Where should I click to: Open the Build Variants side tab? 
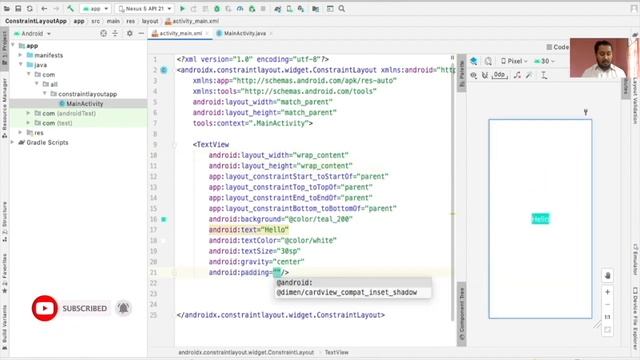point(4,328)
